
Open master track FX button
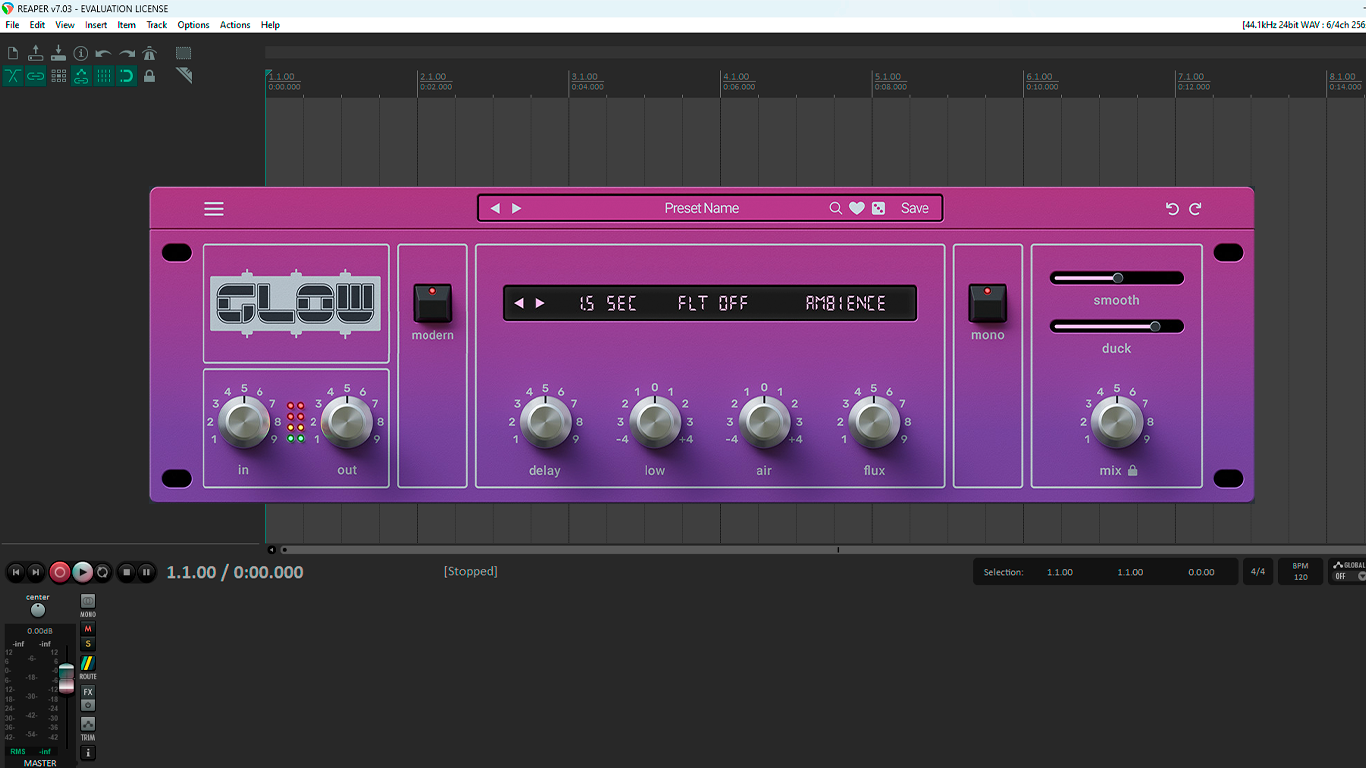(x=88, y=692)
